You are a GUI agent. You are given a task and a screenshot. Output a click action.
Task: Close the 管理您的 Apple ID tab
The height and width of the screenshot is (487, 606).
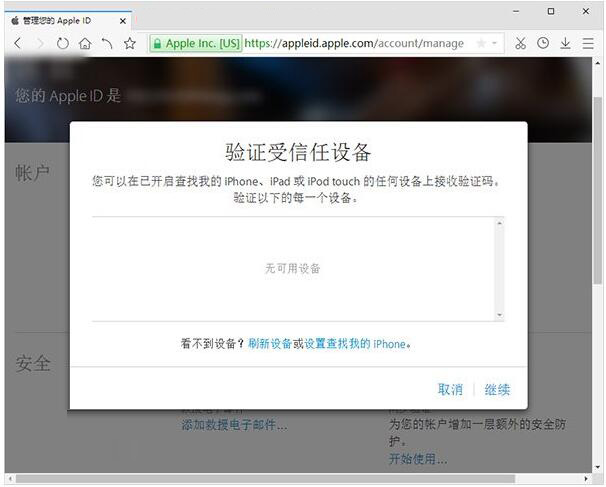123,21
